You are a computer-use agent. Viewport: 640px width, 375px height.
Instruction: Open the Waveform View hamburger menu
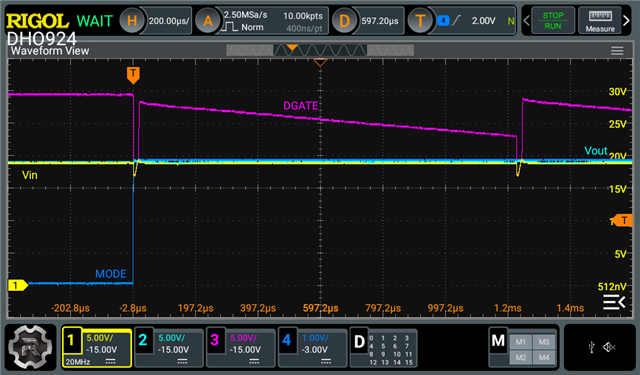tap(617, 51)
